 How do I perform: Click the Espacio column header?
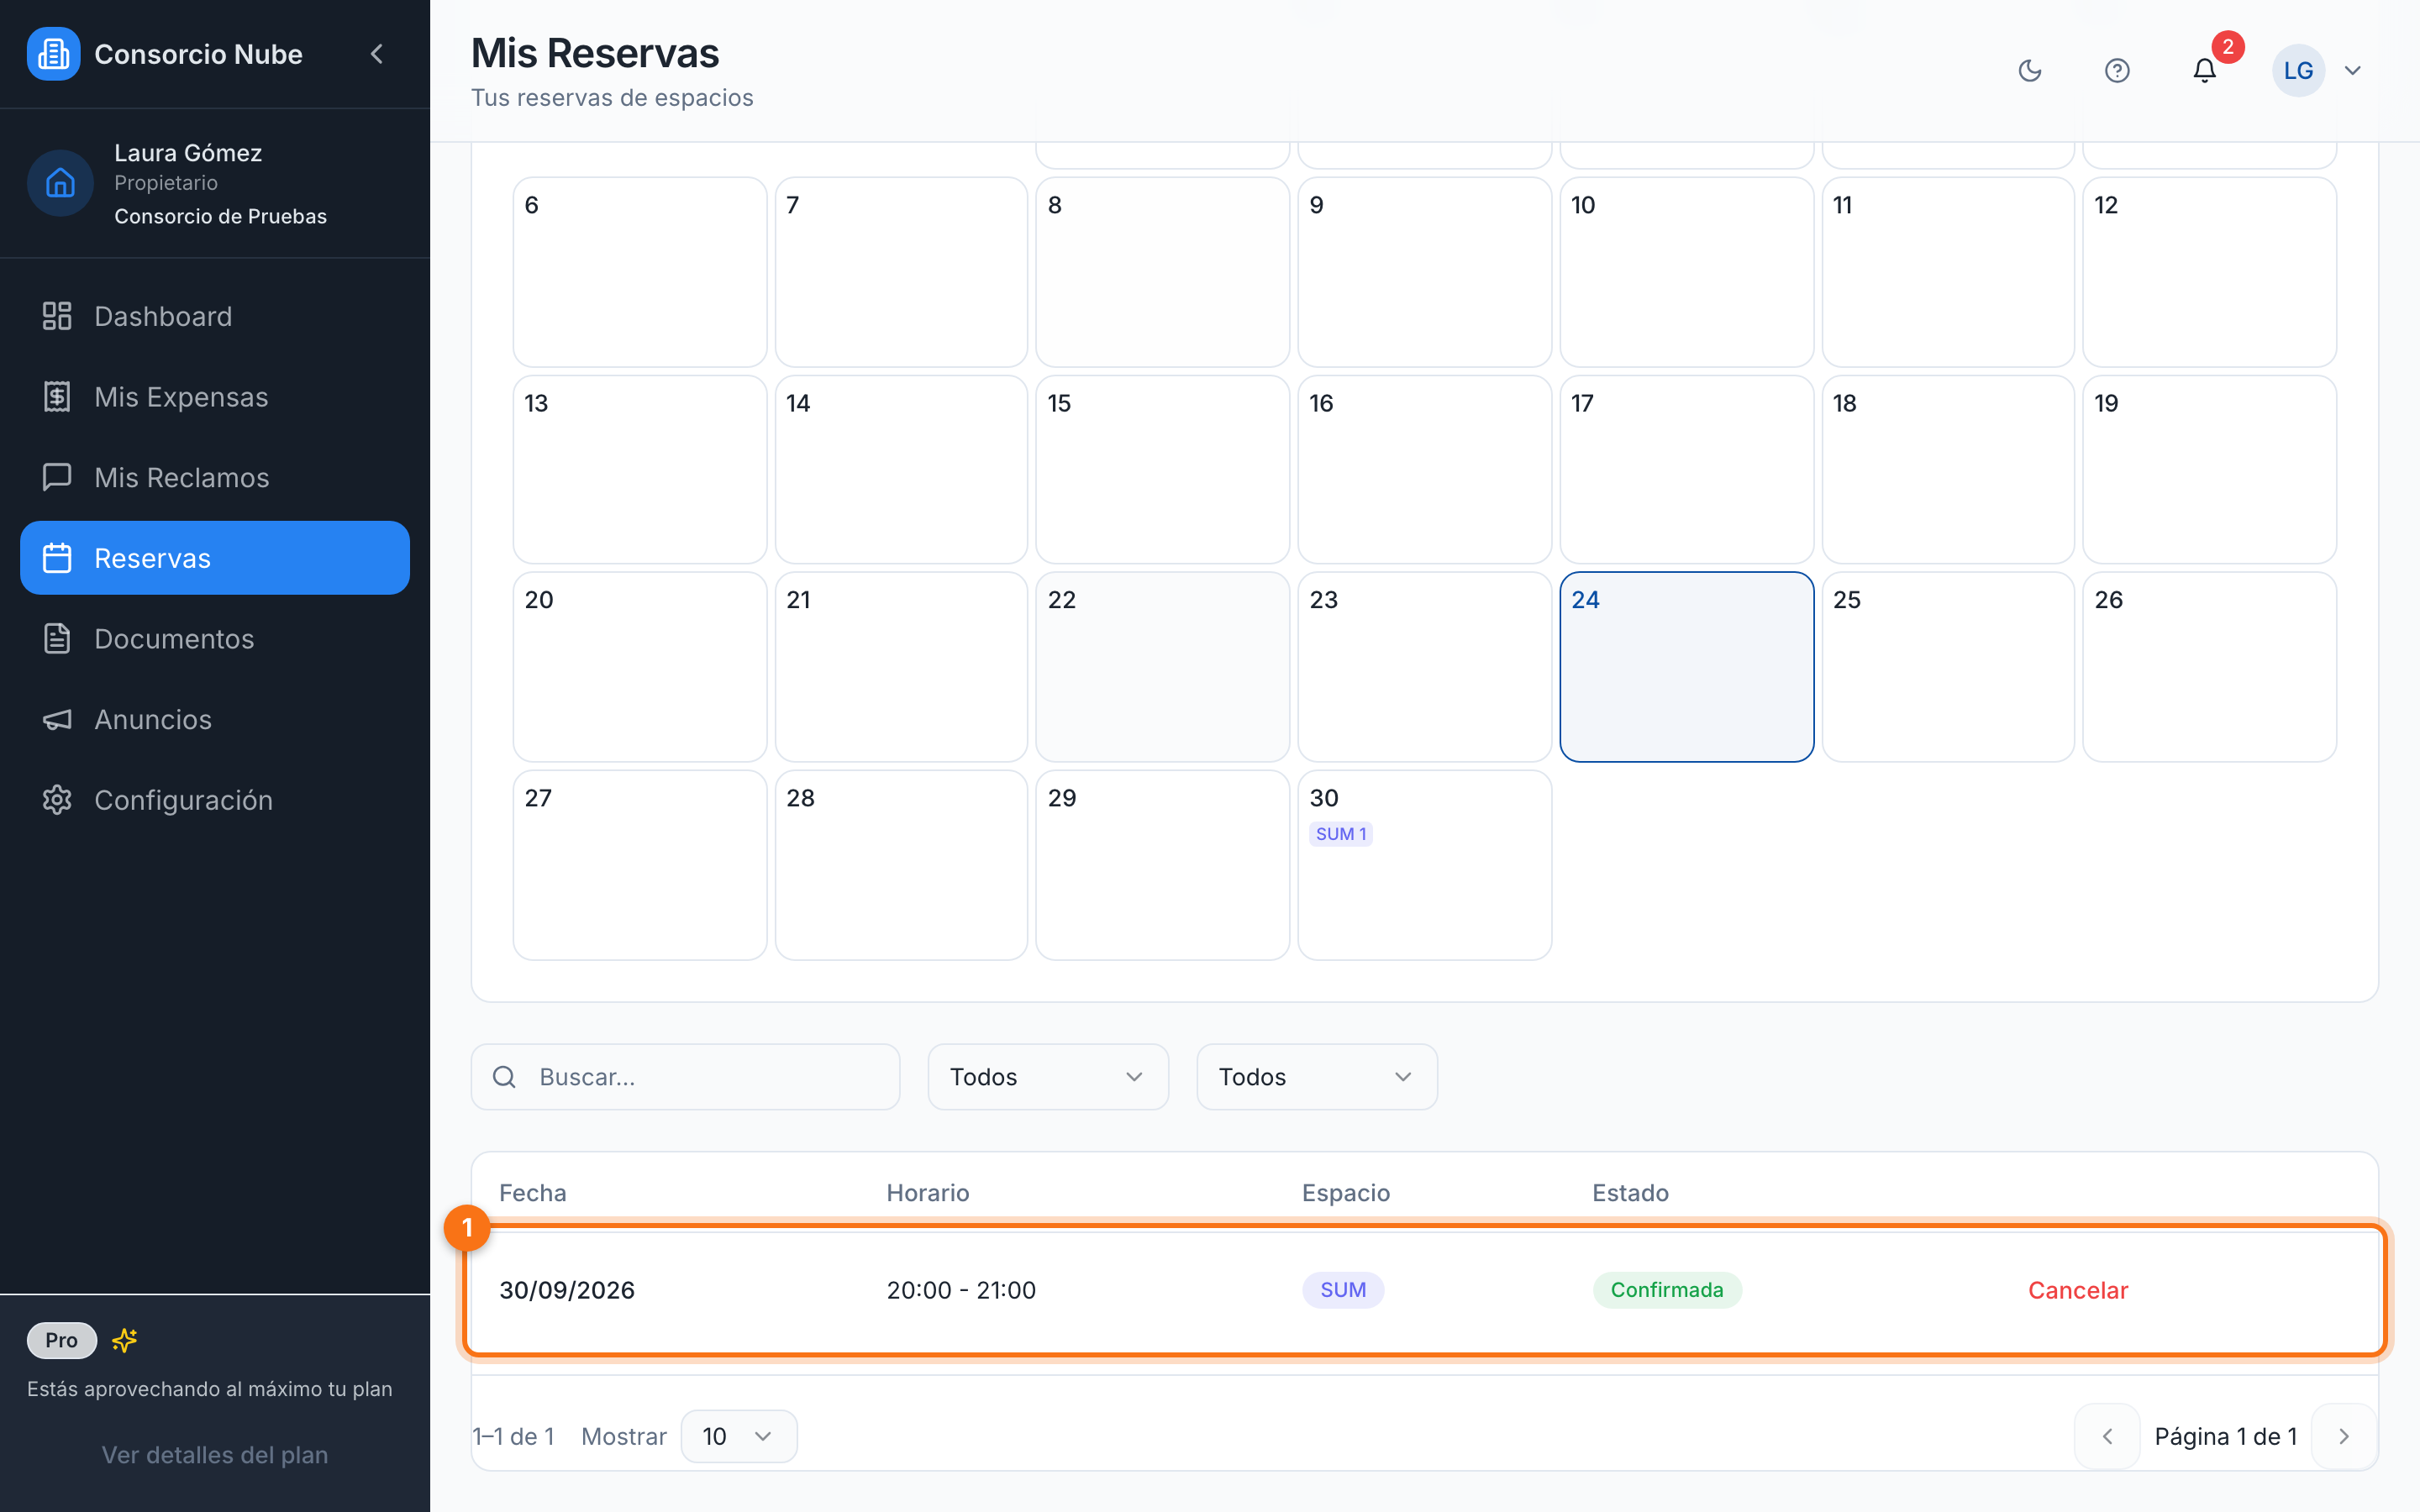coord(1346,1193)
